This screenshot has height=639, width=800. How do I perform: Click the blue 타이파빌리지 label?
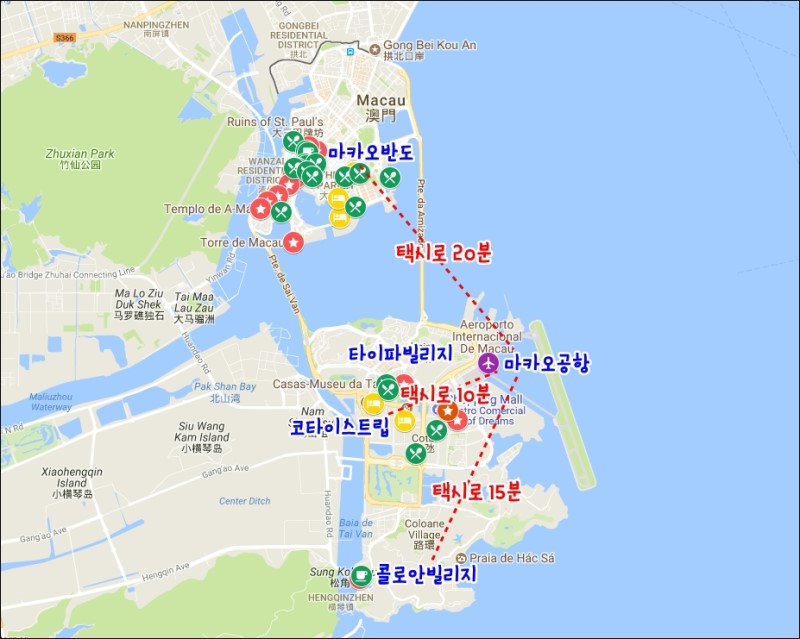pyautogui.click(x=401, y=354)
